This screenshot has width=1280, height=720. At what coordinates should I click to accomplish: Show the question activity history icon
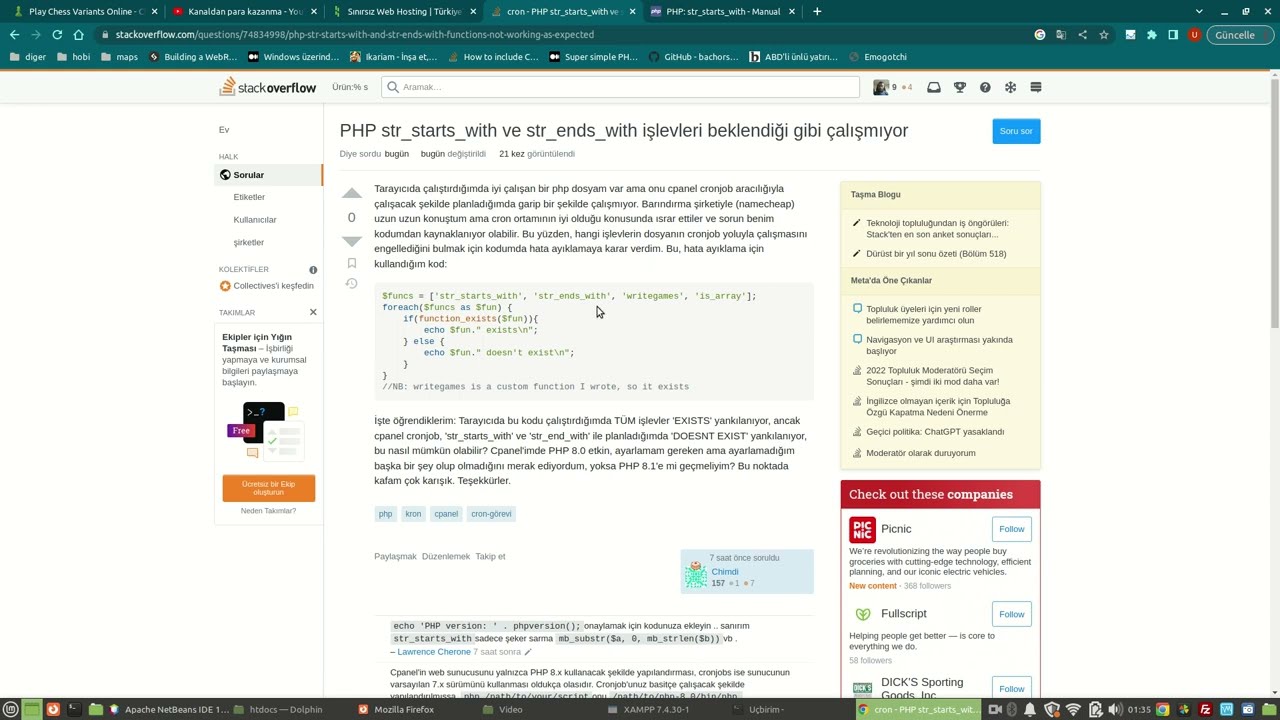pos(351,284)
